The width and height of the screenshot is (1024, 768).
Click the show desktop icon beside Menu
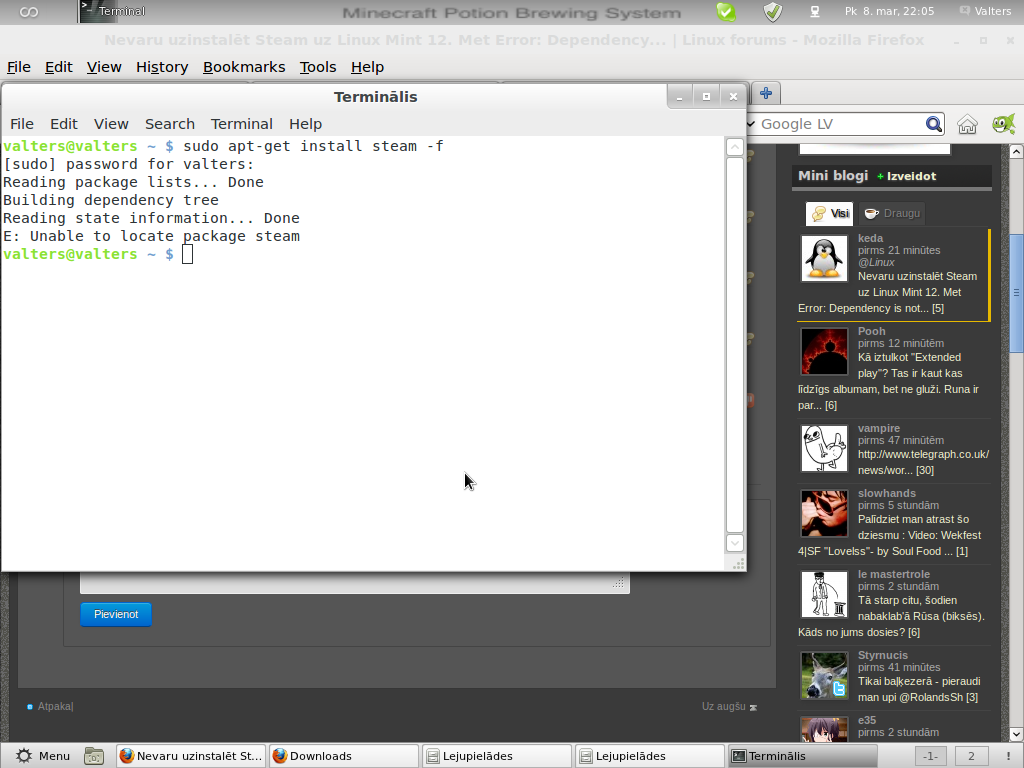coord(94,756)
